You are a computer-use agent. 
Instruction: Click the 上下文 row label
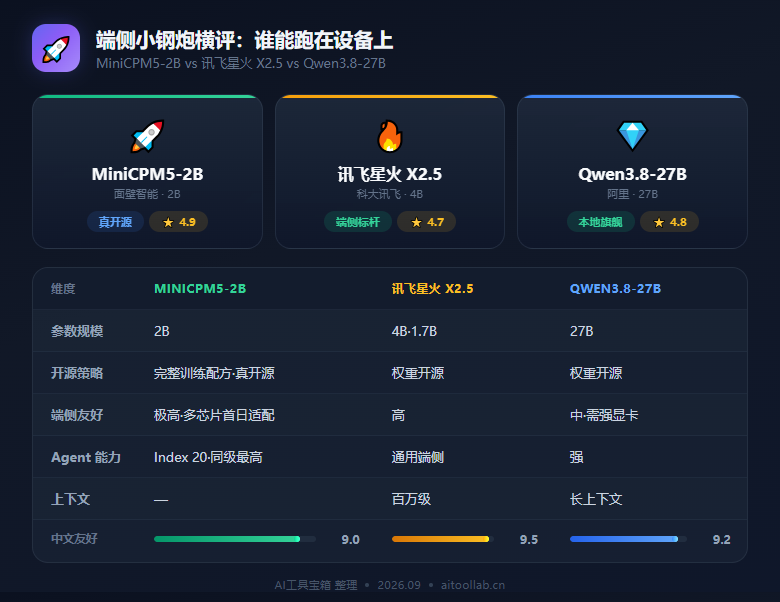tap(71, 499)
